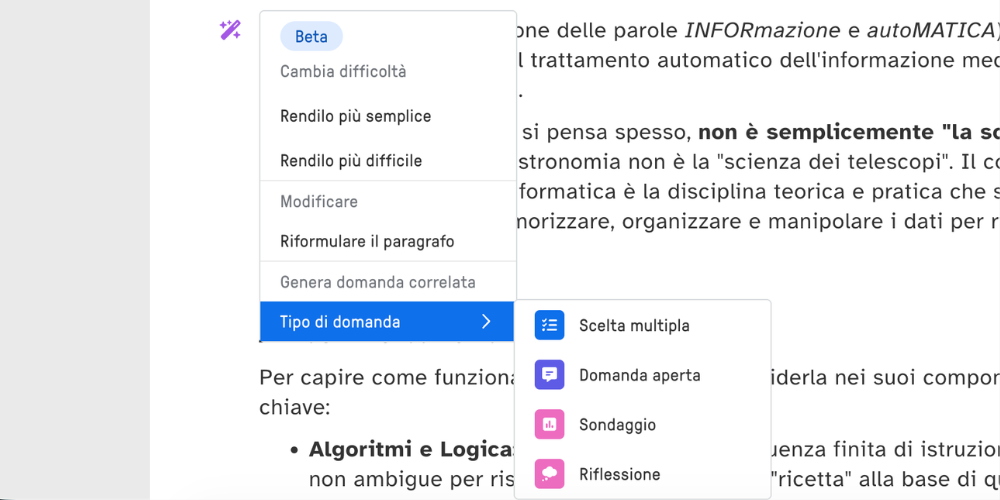Click the pink Riflessione thought cloud icon
The height and width of the screenshot is (500, 1000).
pos(549,474)
